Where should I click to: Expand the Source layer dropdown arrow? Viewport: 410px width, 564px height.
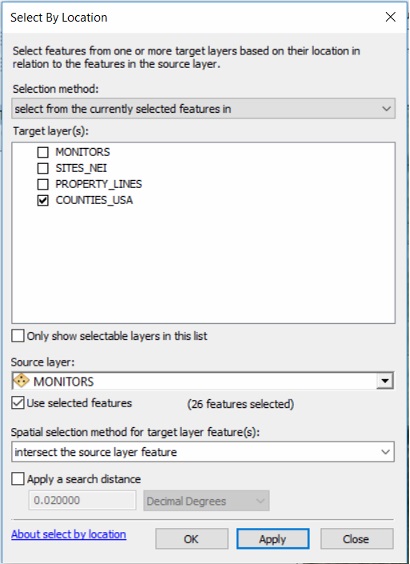(385, 381)
